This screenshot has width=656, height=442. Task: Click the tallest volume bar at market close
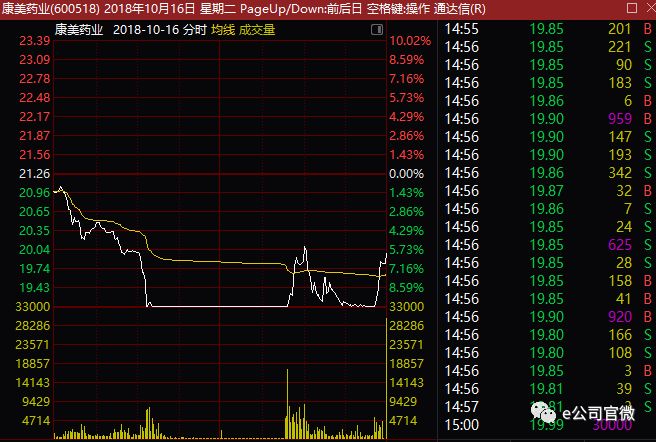point(386,378)
